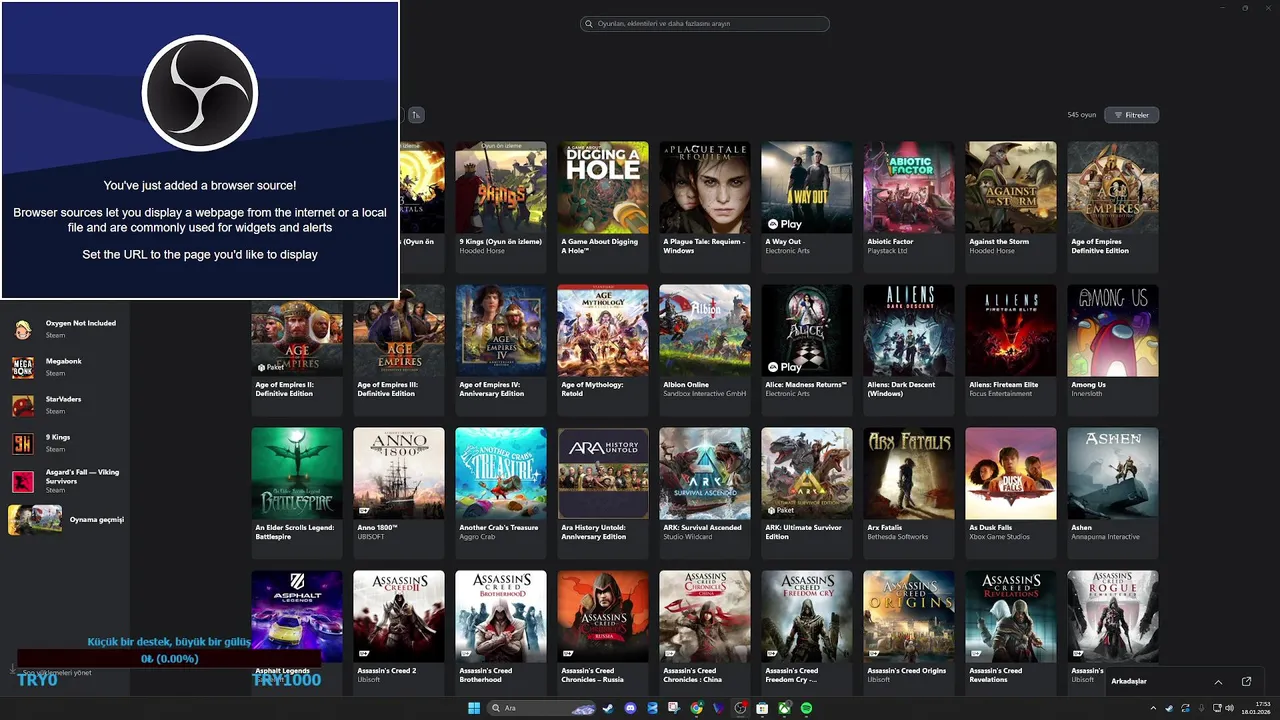This screenshot has width=1280, height=720.
Task: Click the EA Play badge on Alice: Madness Returns
Action: pos(784,367)
